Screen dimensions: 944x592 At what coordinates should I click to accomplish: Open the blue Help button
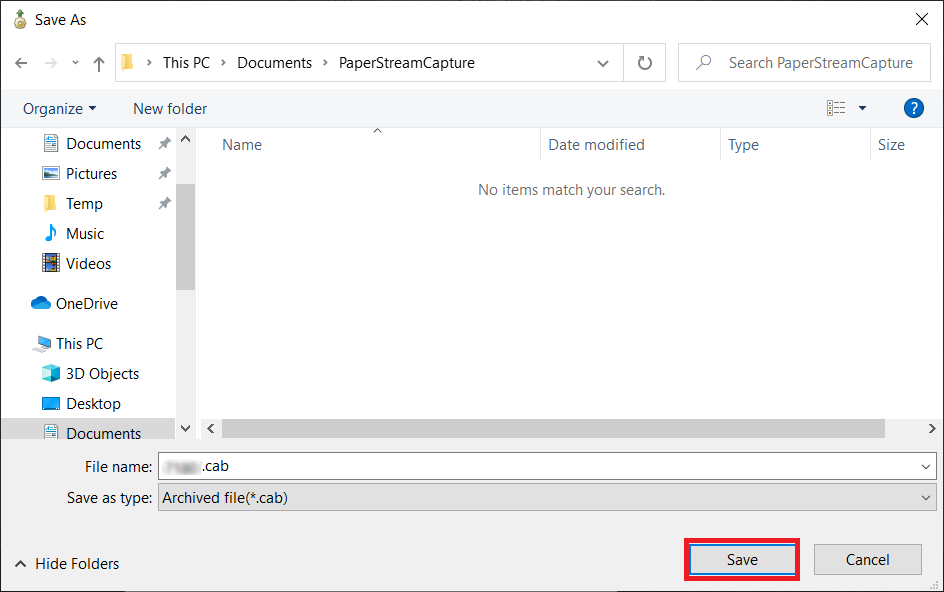(913, 108)
